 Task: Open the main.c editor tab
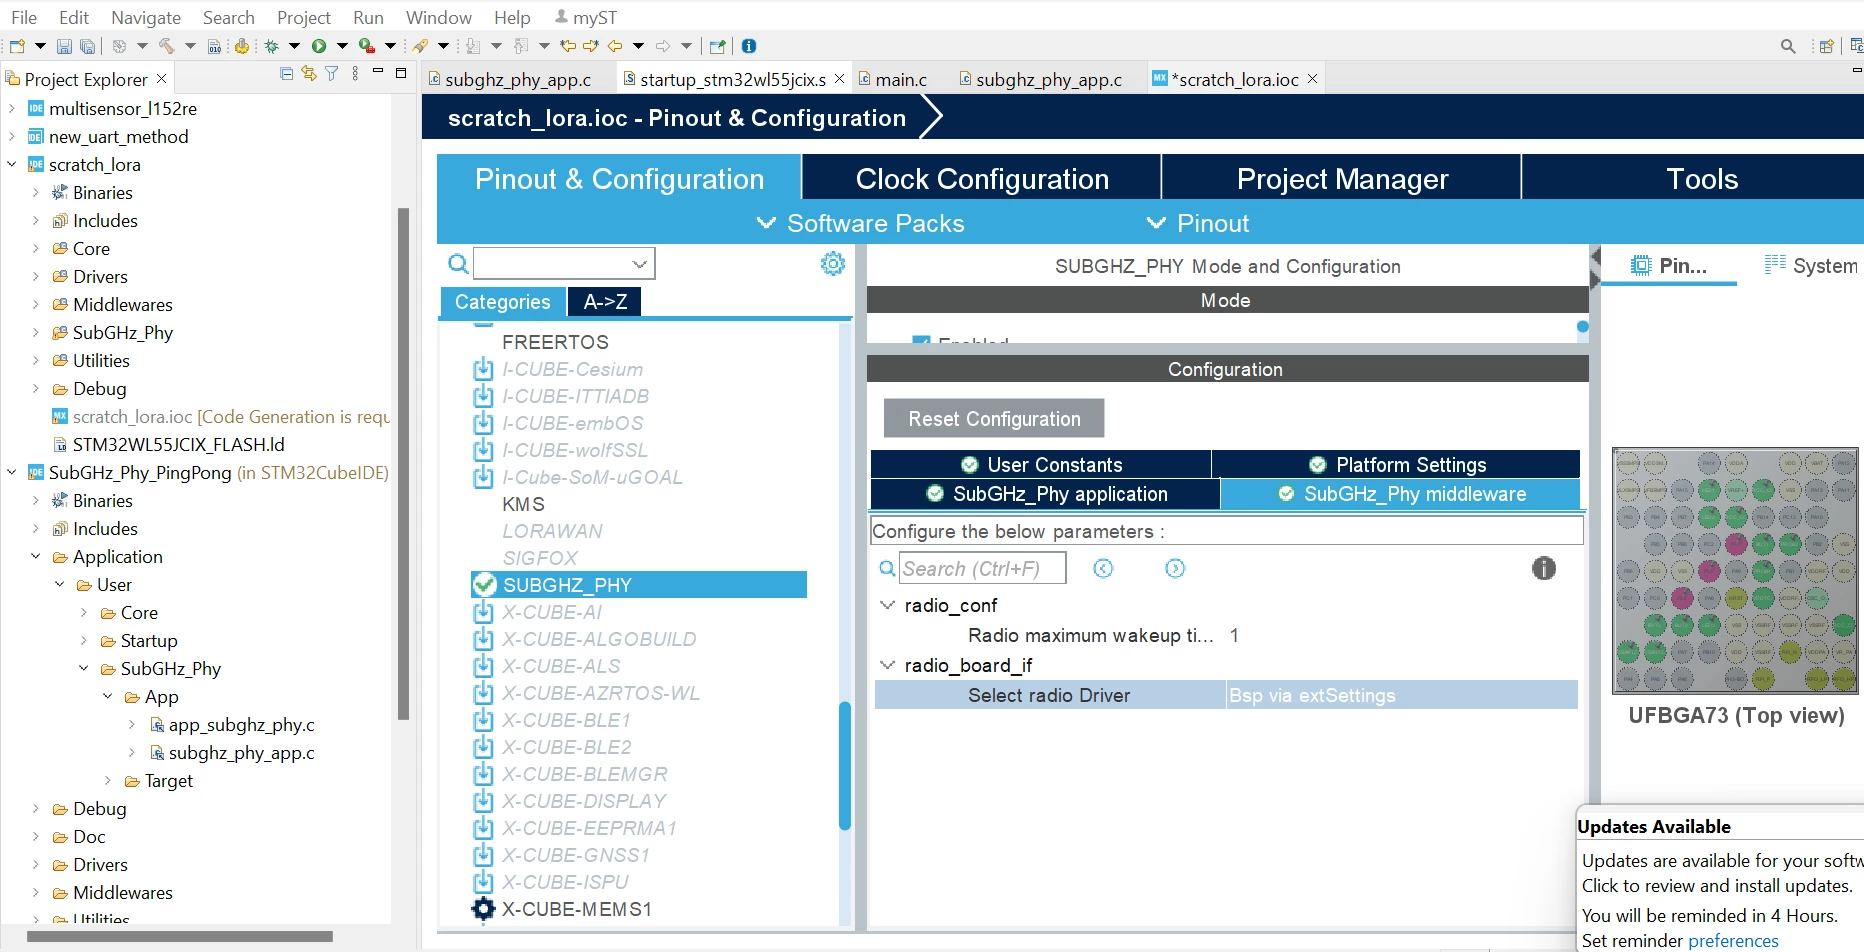tap(894, 79)
